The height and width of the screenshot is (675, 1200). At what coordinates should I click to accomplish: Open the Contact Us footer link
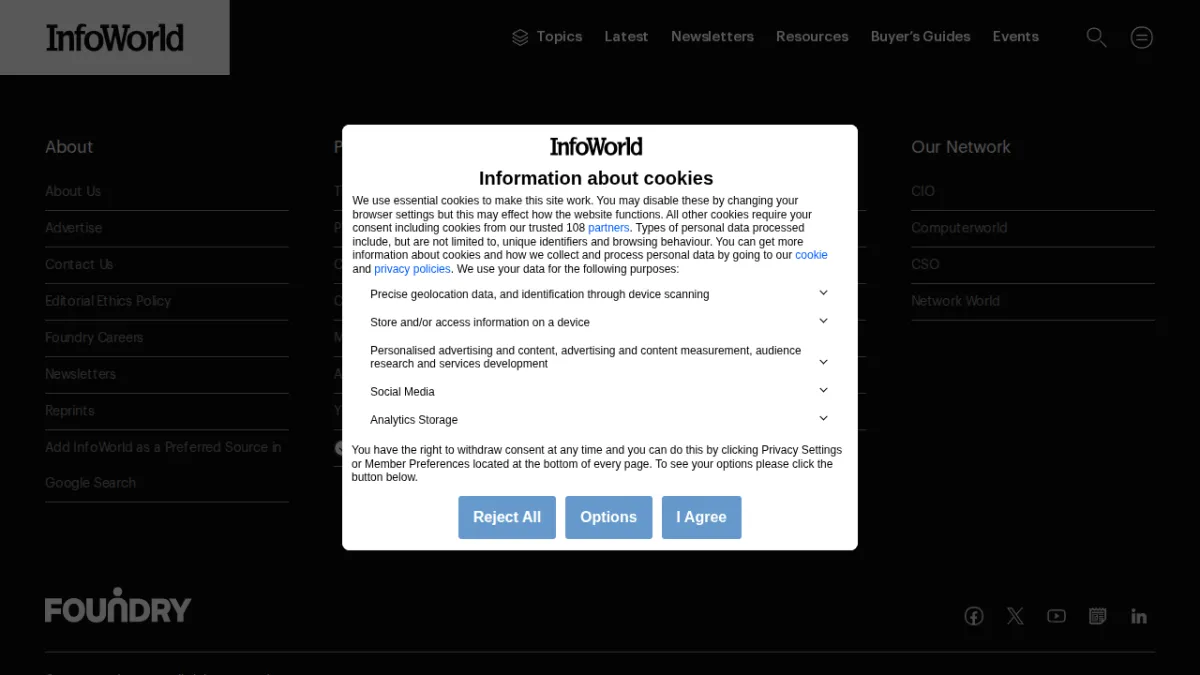[x=79, y=264]
